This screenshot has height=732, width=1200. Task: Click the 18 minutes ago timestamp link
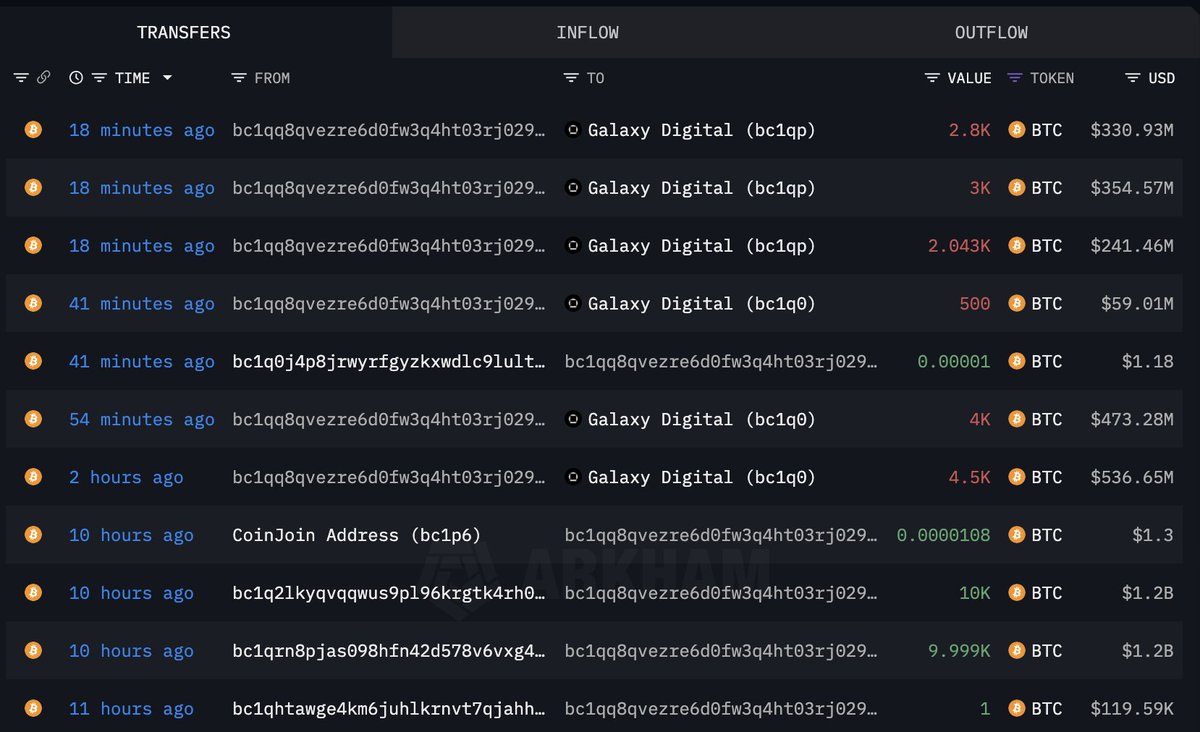pos(141,130)
